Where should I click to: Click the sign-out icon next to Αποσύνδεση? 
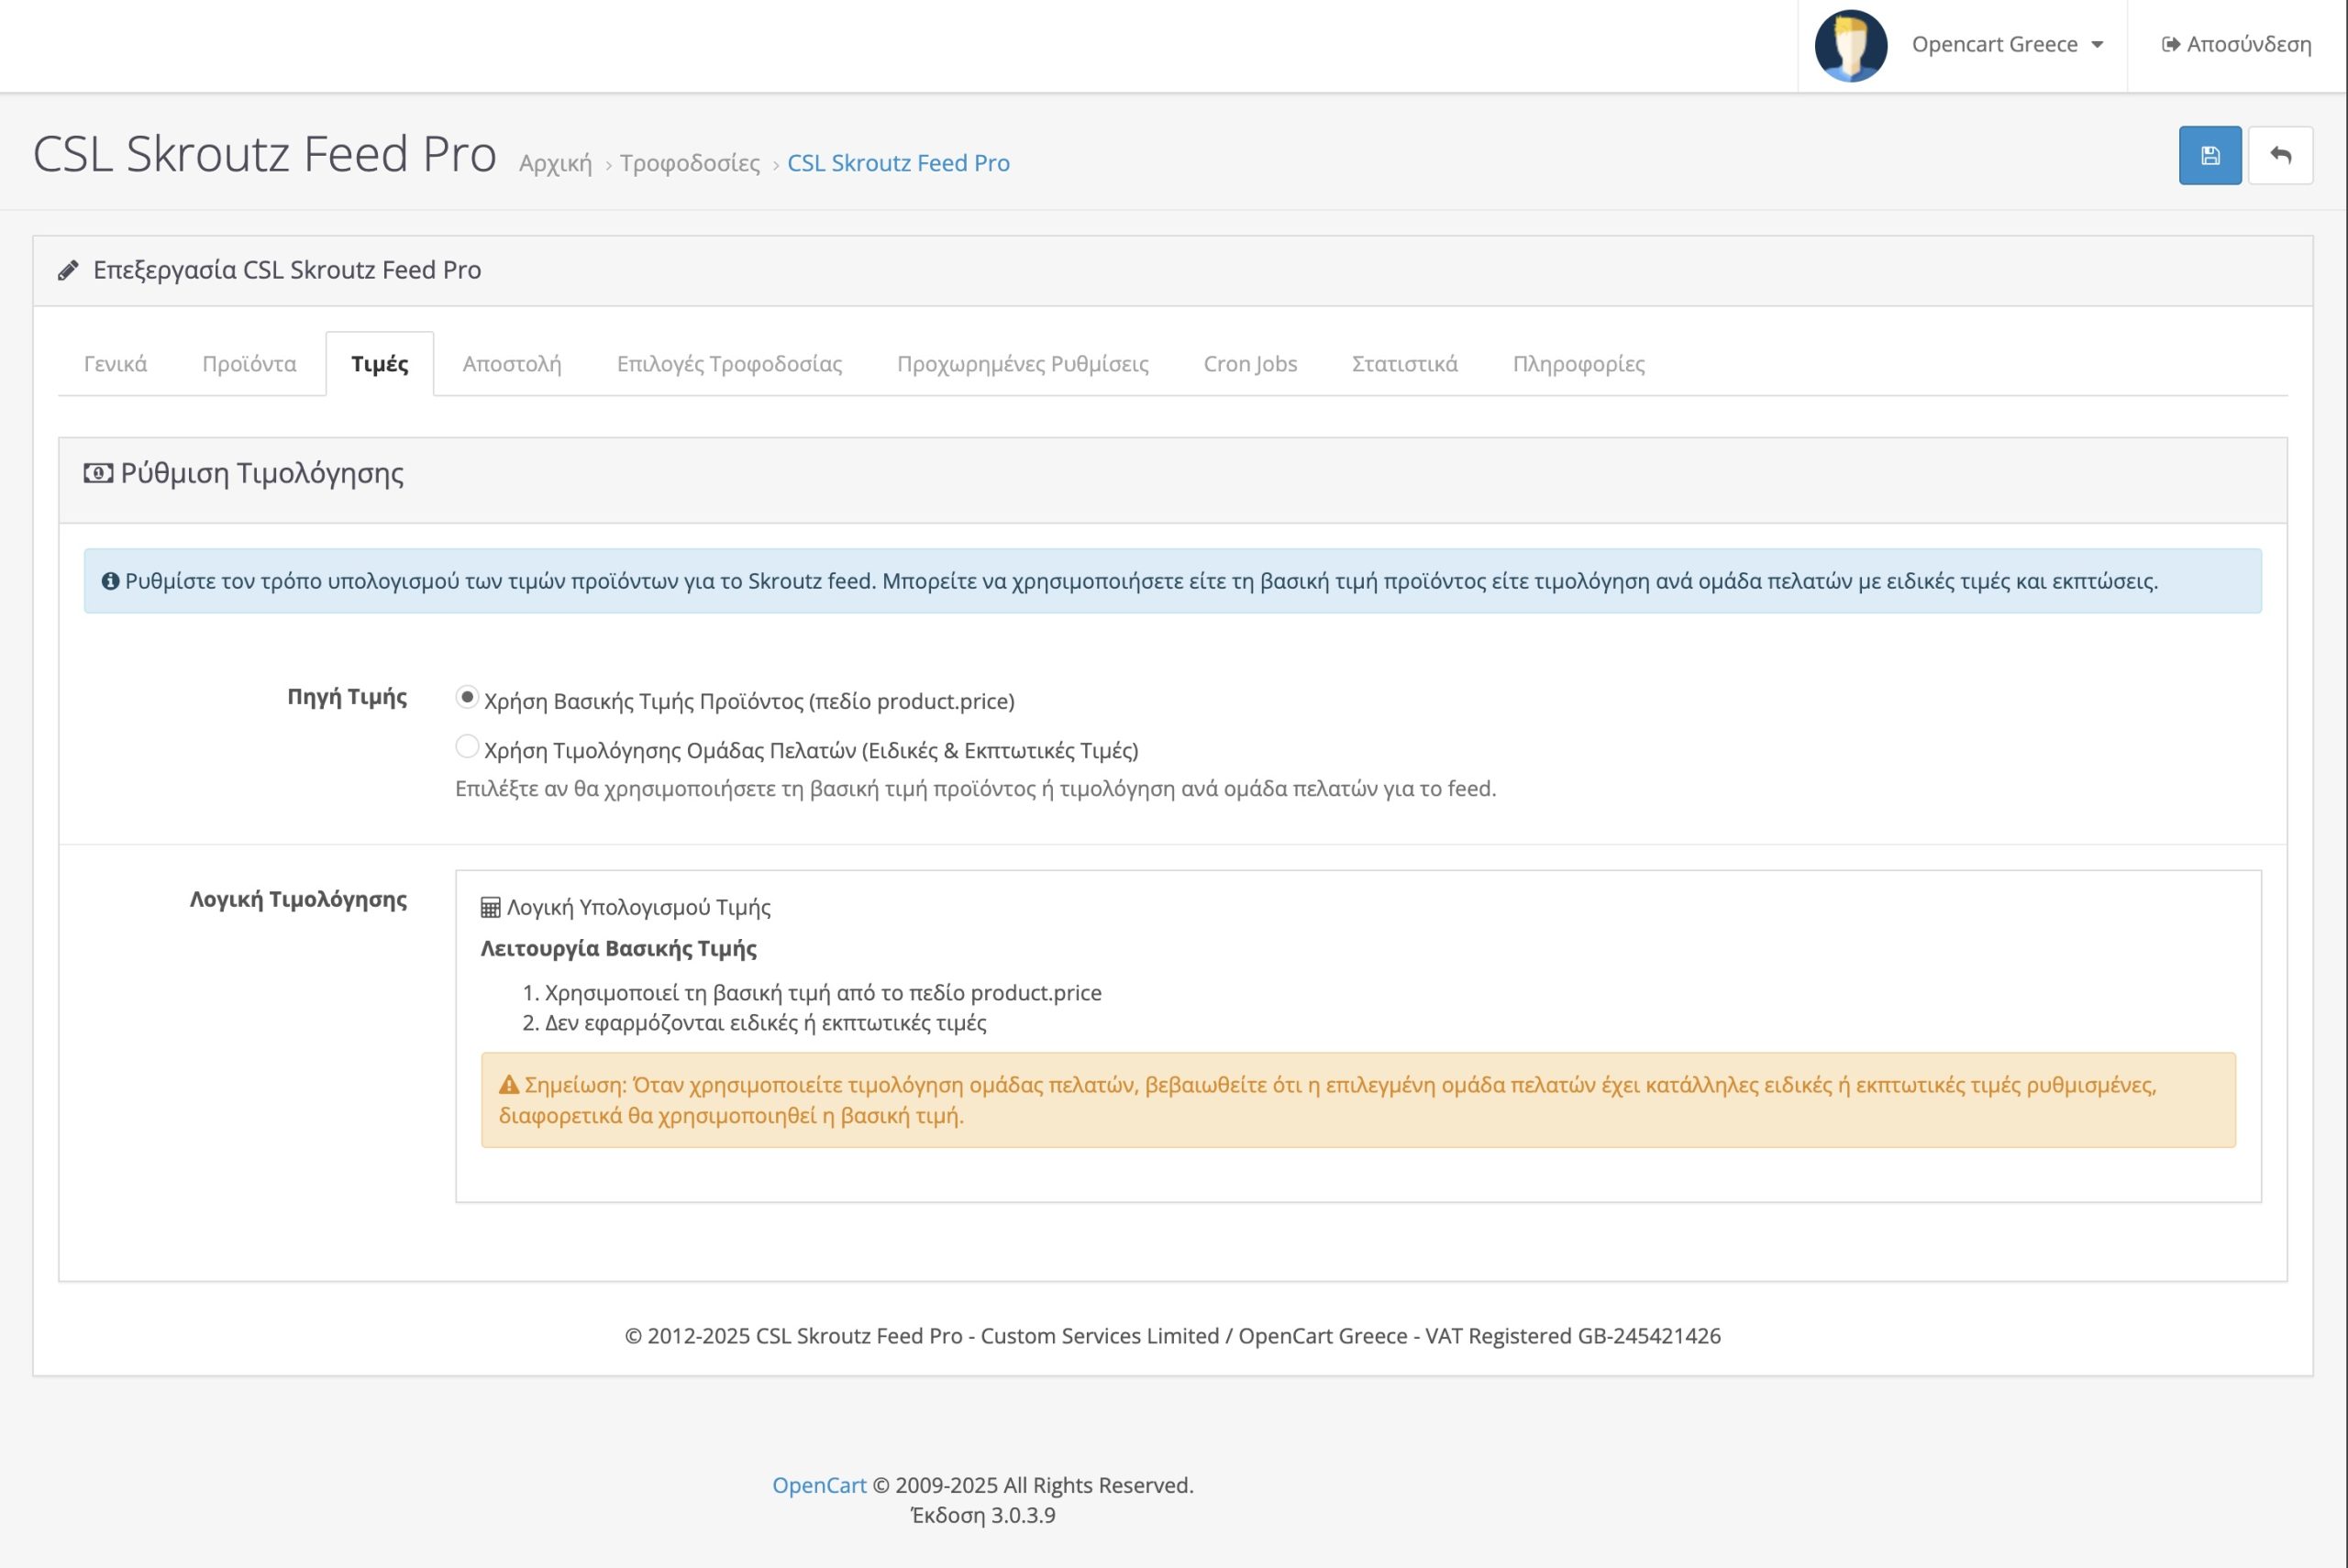click(x=2171, y=44)
